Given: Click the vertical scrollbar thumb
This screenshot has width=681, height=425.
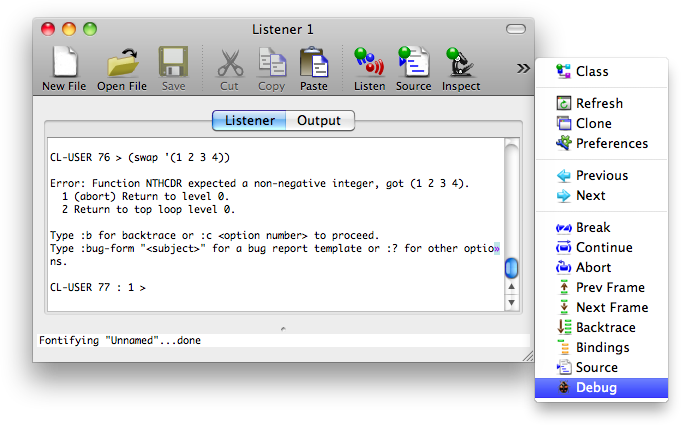Looking at the screenshot, I should tap(511, 268).
